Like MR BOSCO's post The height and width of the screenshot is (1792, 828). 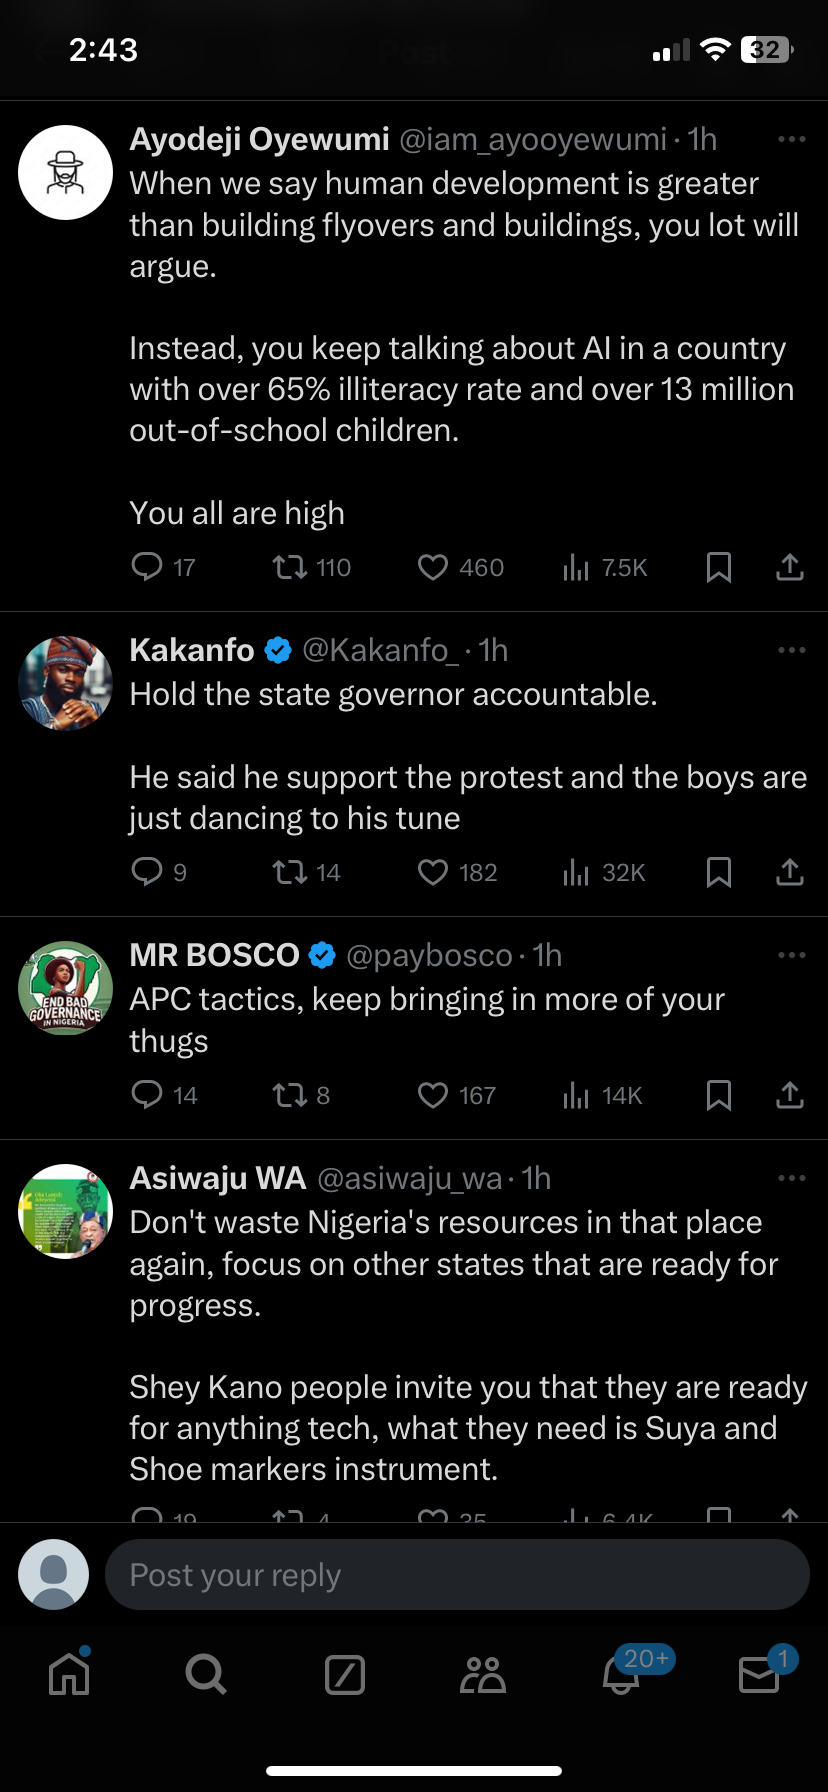coord(432,1096)
